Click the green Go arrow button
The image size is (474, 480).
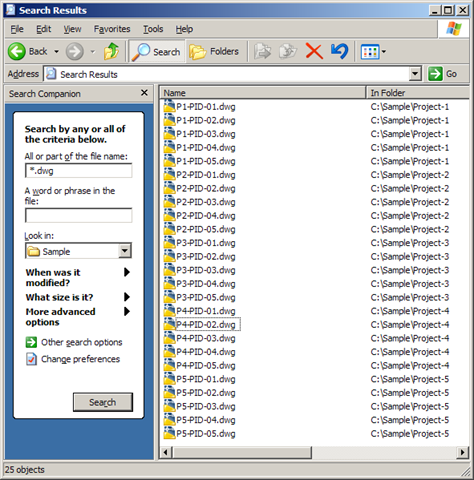(x=435, y=74)
